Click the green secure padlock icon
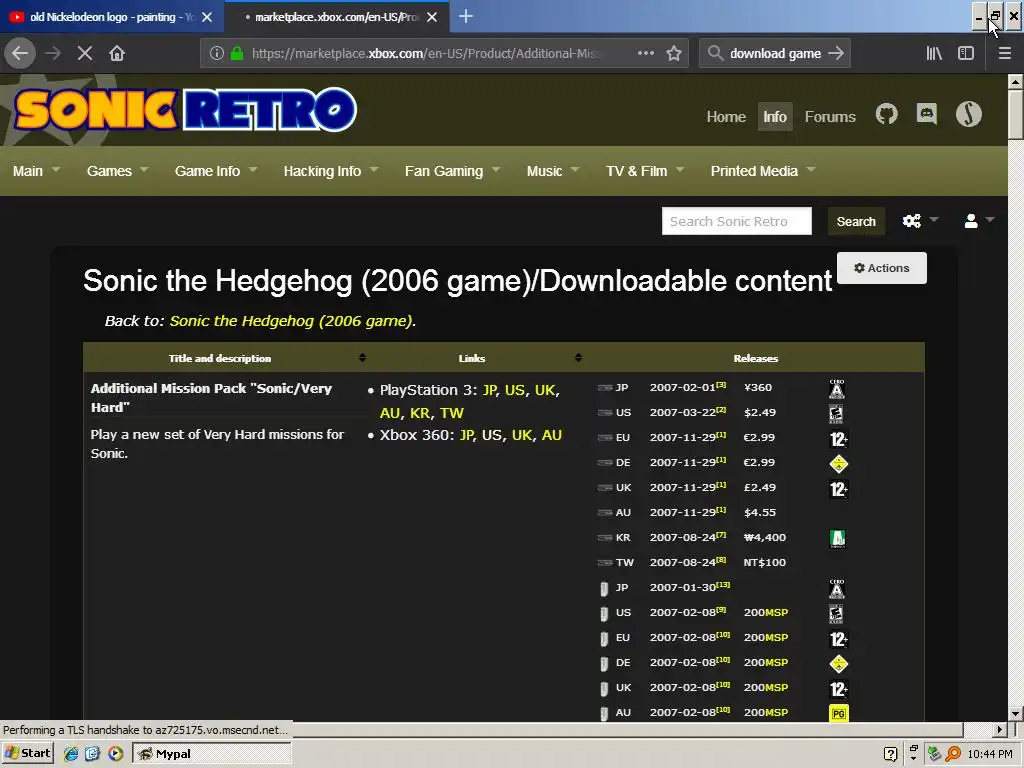Screen dimensions: 1024x768 tap(237, 53)
